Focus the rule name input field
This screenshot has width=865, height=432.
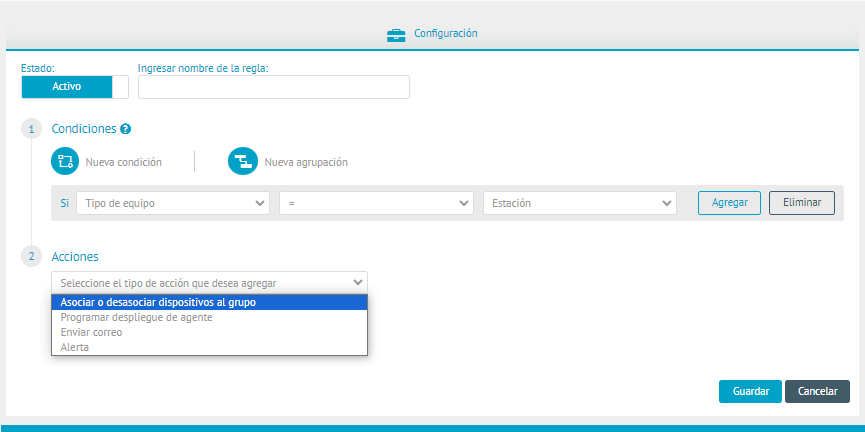click(274, 87)
